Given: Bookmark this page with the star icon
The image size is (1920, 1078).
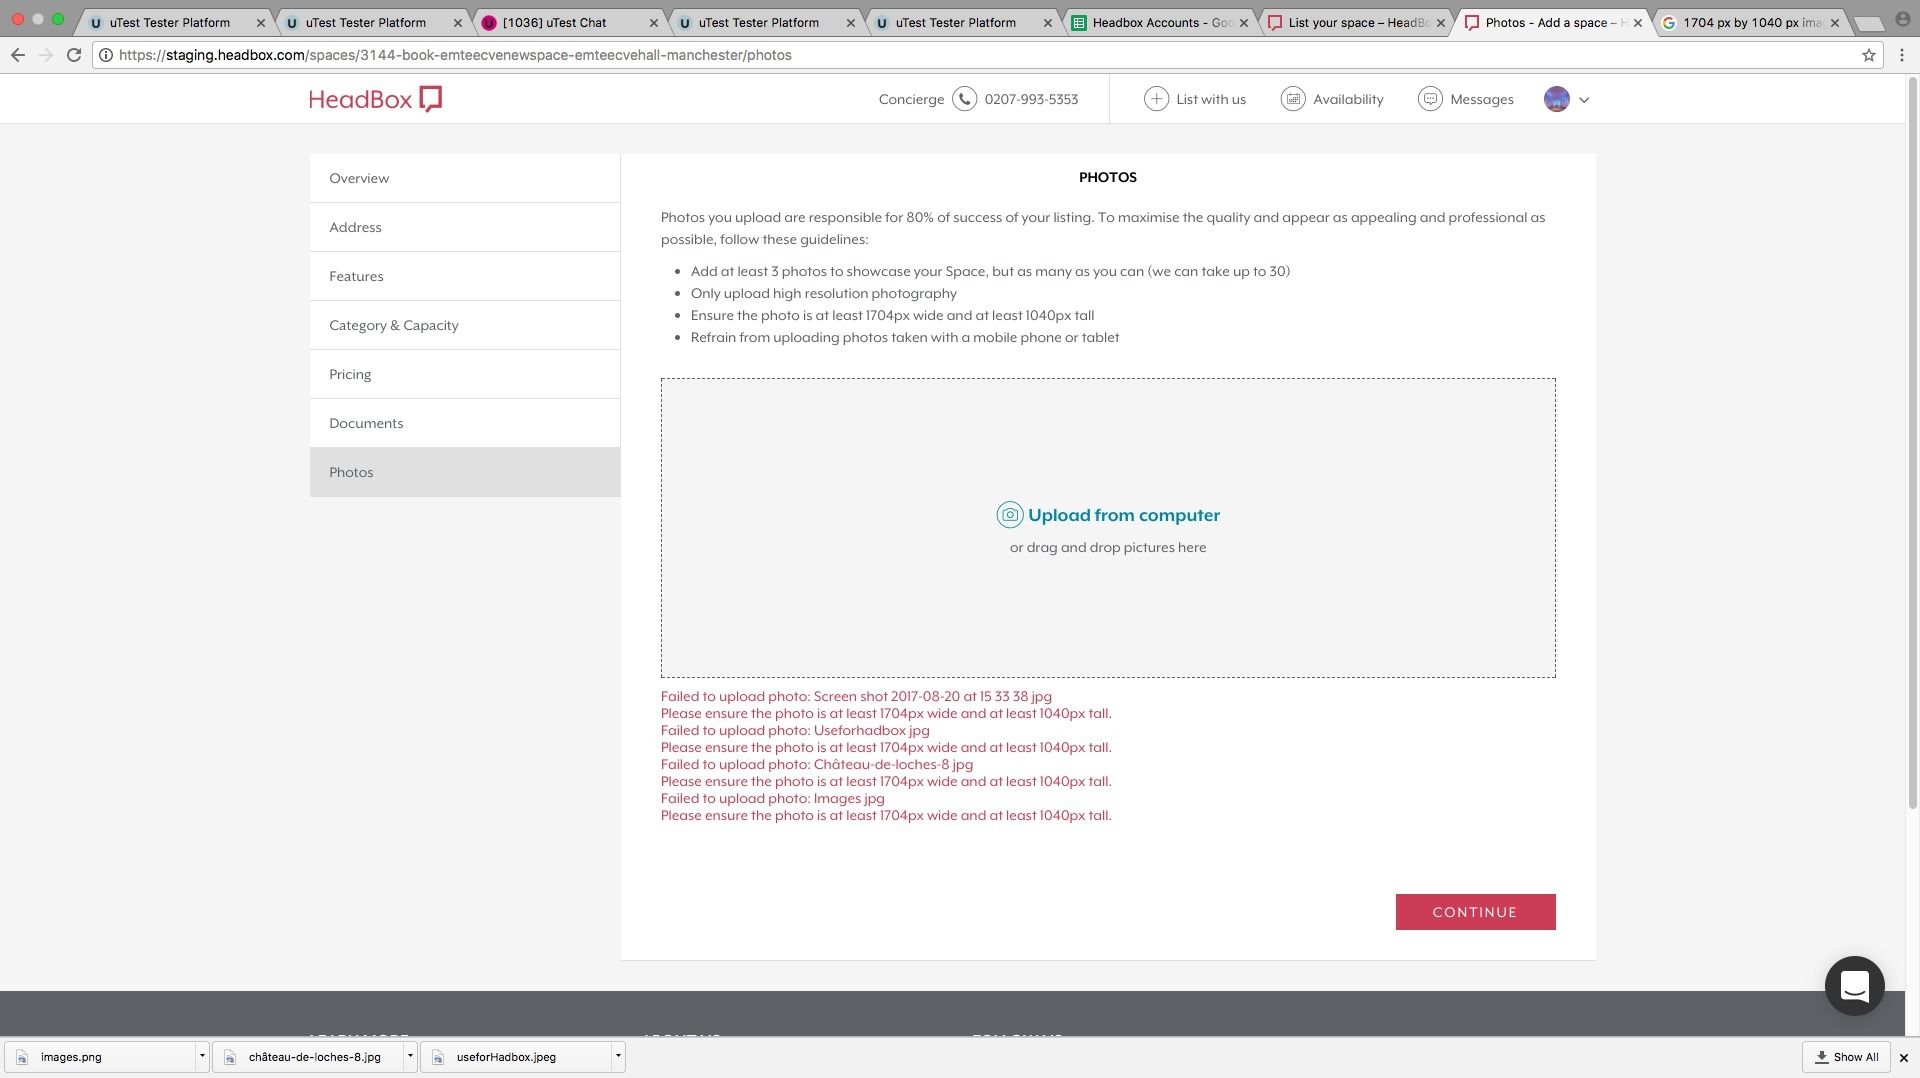Looking at the screenshot, I should point(1868,55).
